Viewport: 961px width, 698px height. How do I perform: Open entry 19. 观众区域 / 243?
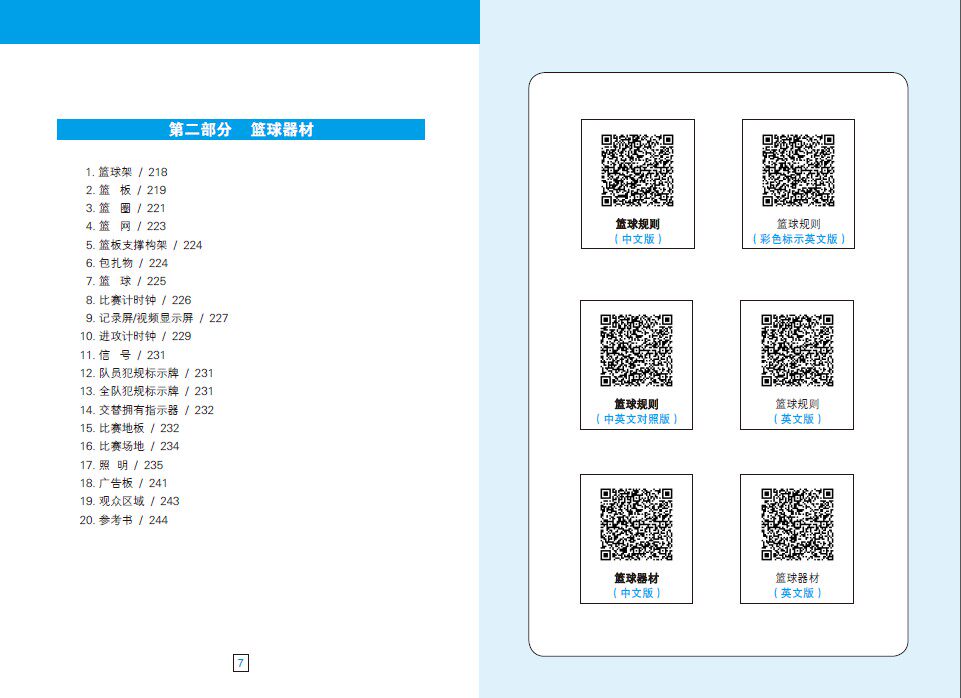pos(129,501)
